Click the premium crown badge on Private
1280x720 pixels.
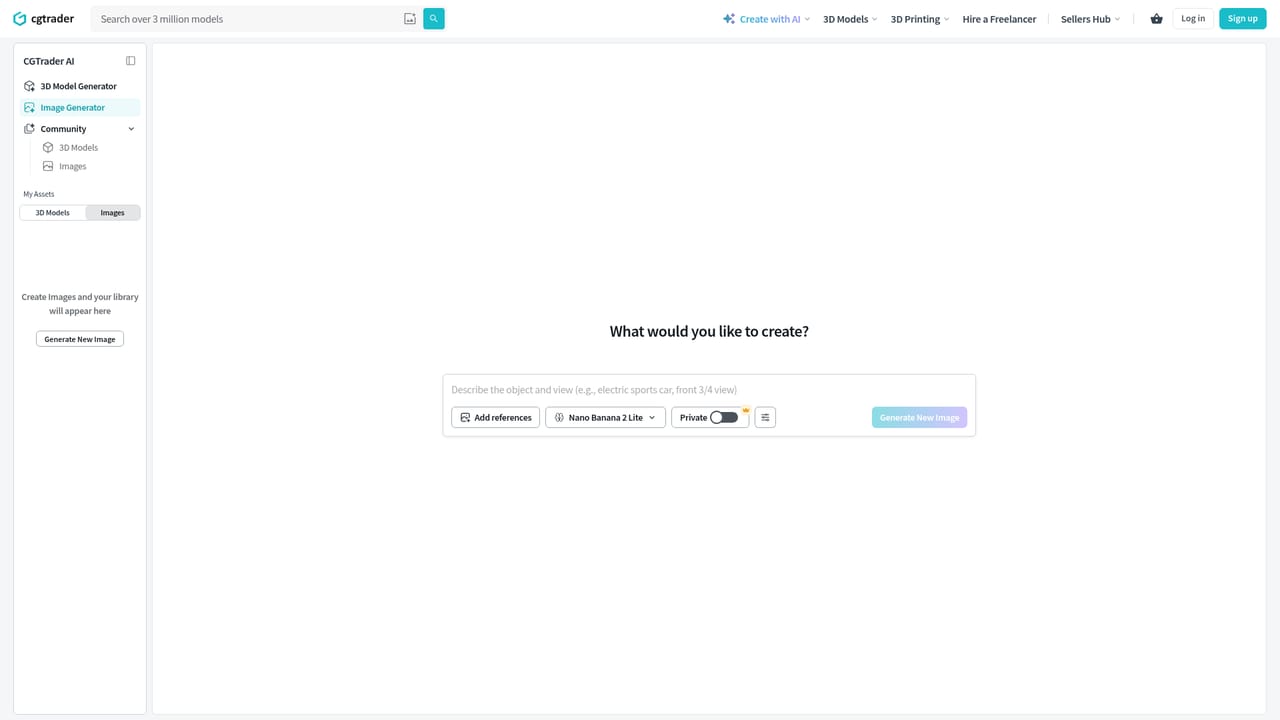tap(746, 409)
